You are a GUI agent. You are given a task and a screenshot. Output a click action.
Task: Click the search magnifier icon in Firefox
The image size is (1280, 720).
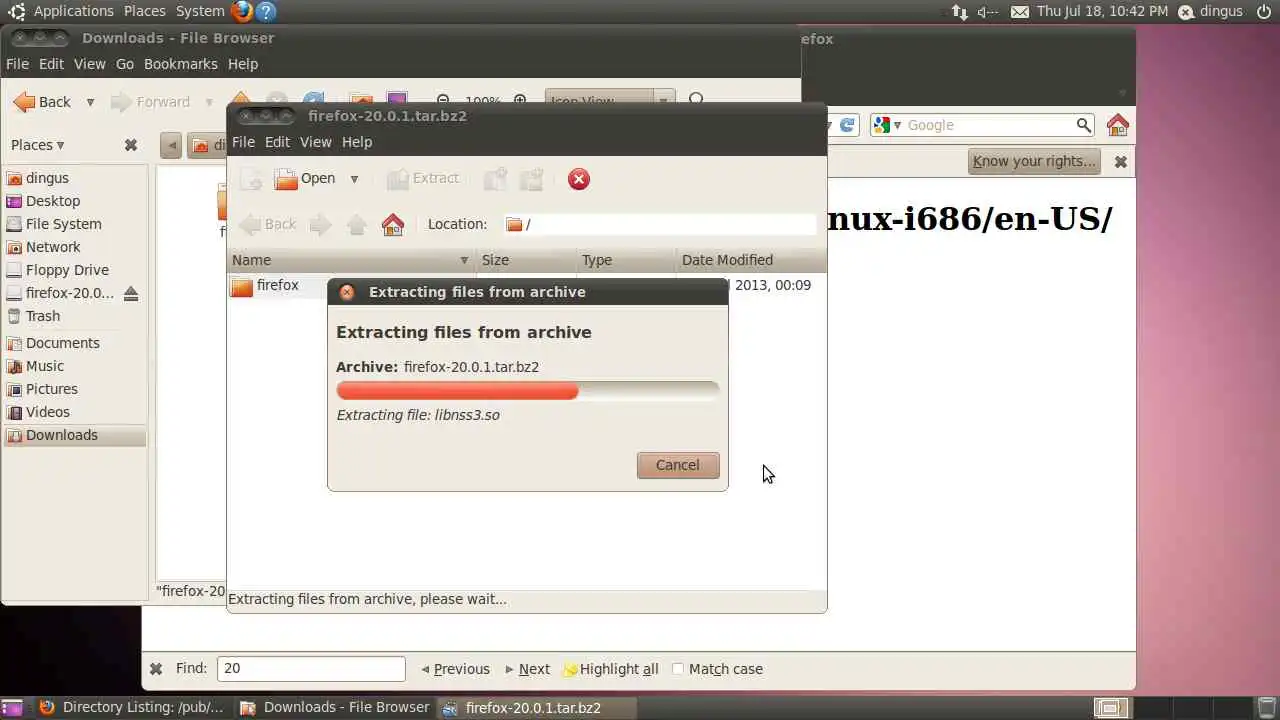click(1083, 125)
